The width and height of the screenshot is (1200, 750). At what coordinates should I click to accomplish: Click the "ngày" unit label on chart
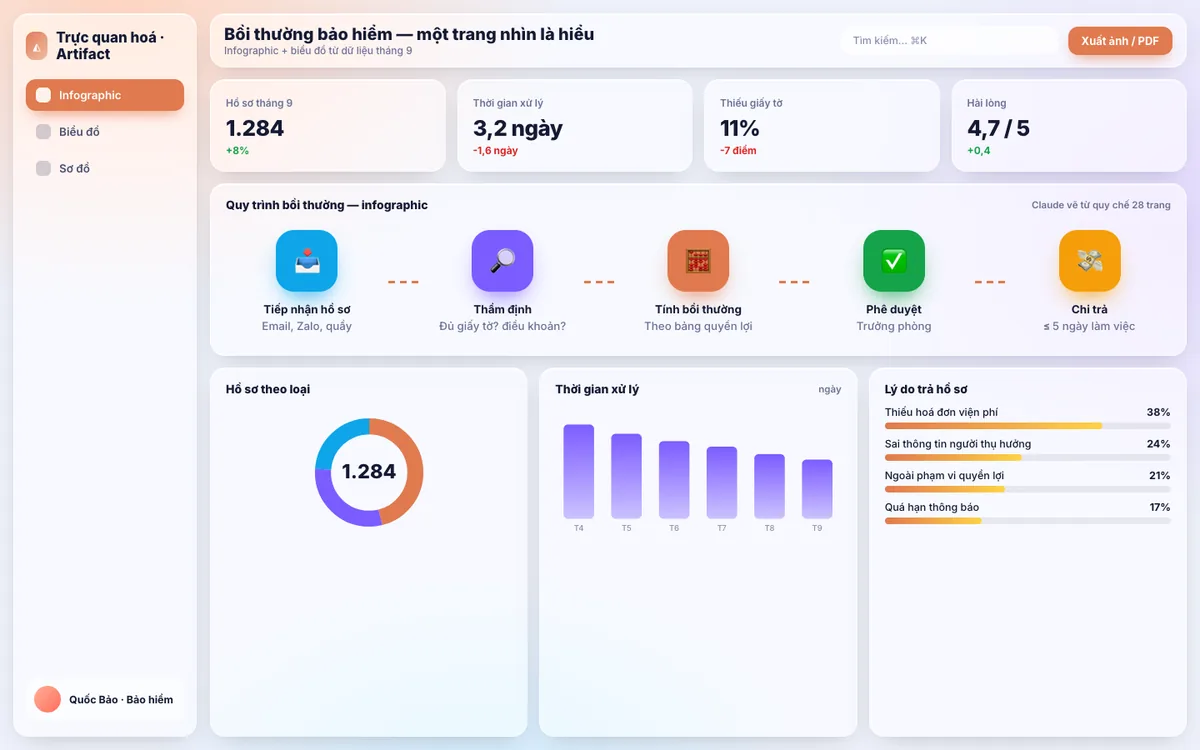pyautogui.click(x=830, y=390)
